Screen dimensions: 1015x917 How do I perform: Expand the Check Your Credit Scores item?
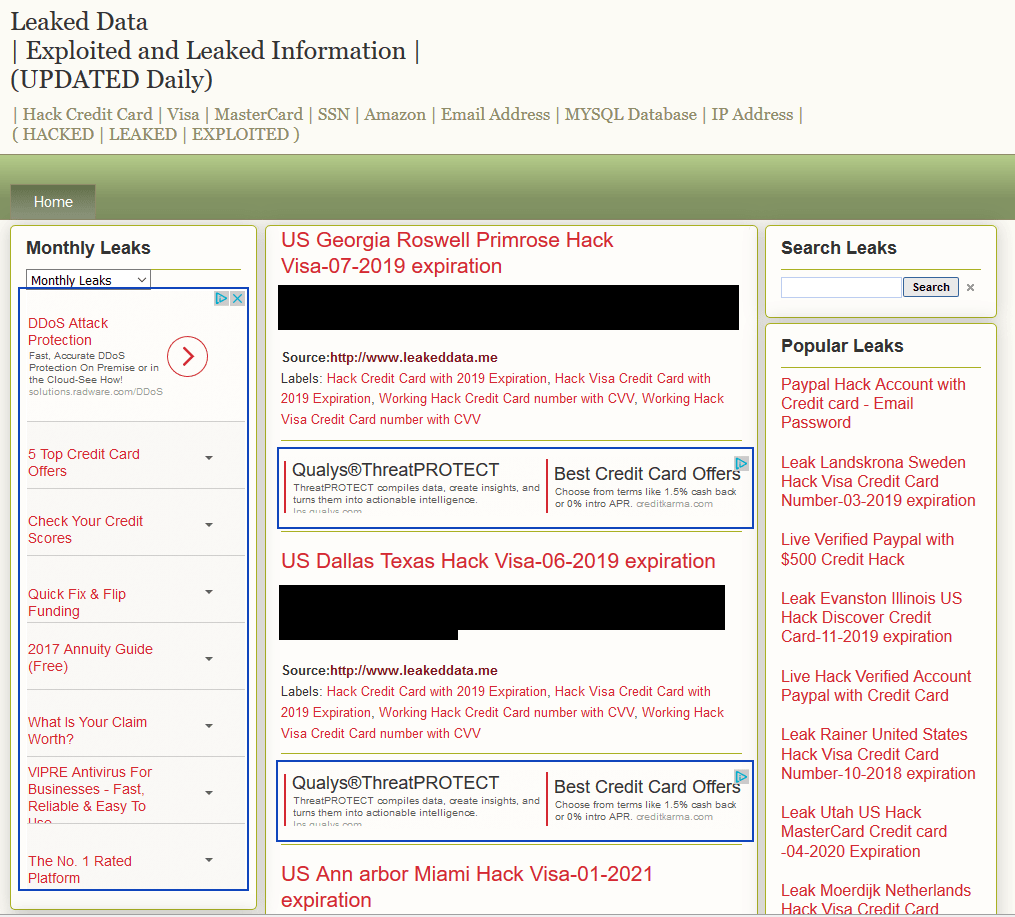pos(209,524)
